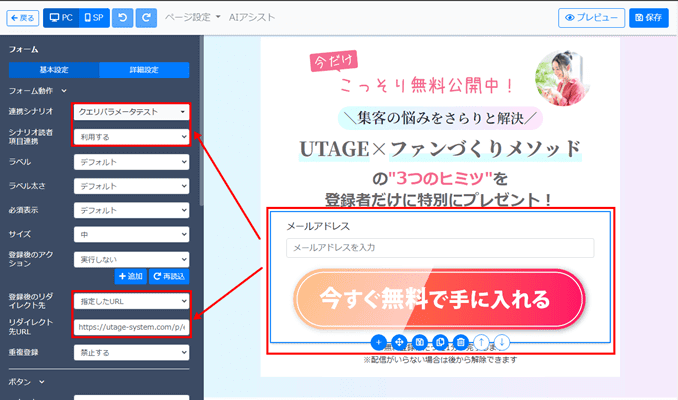
Task: Move element up with up-arrow icon
Action: click(481, 342)
